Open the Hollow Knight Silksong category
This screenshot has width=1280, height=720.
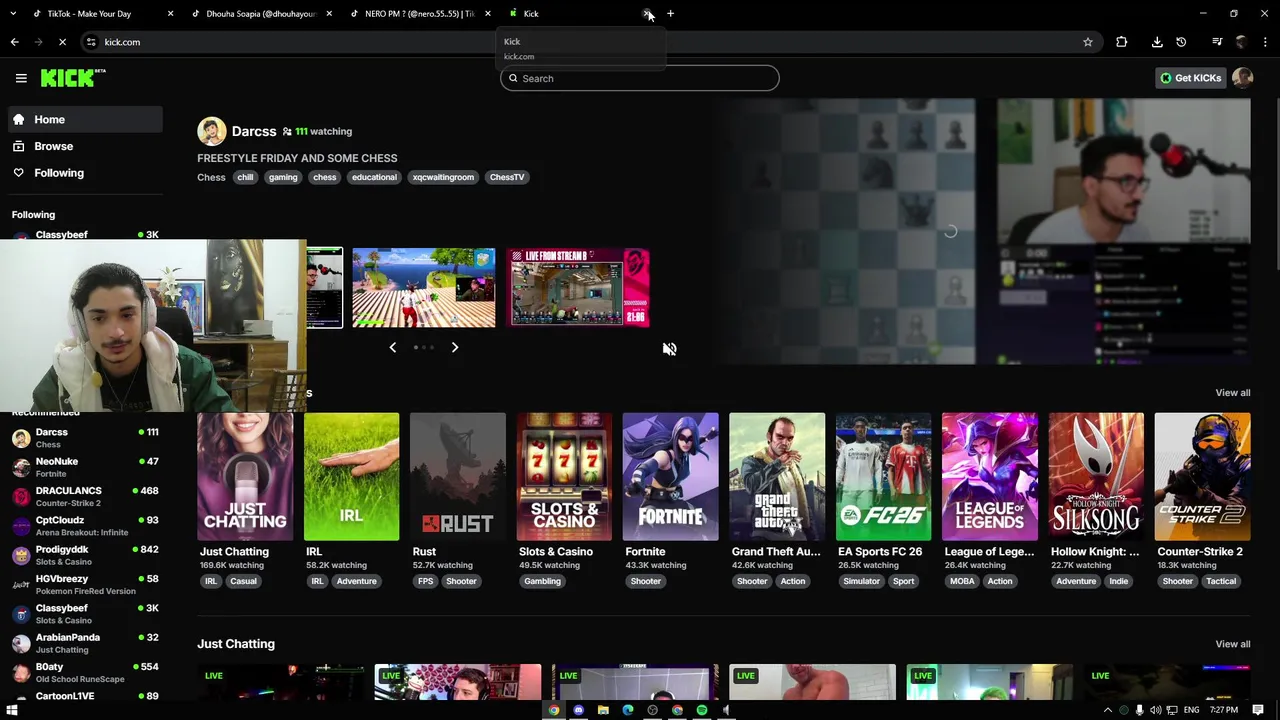tap(1097, 477)
